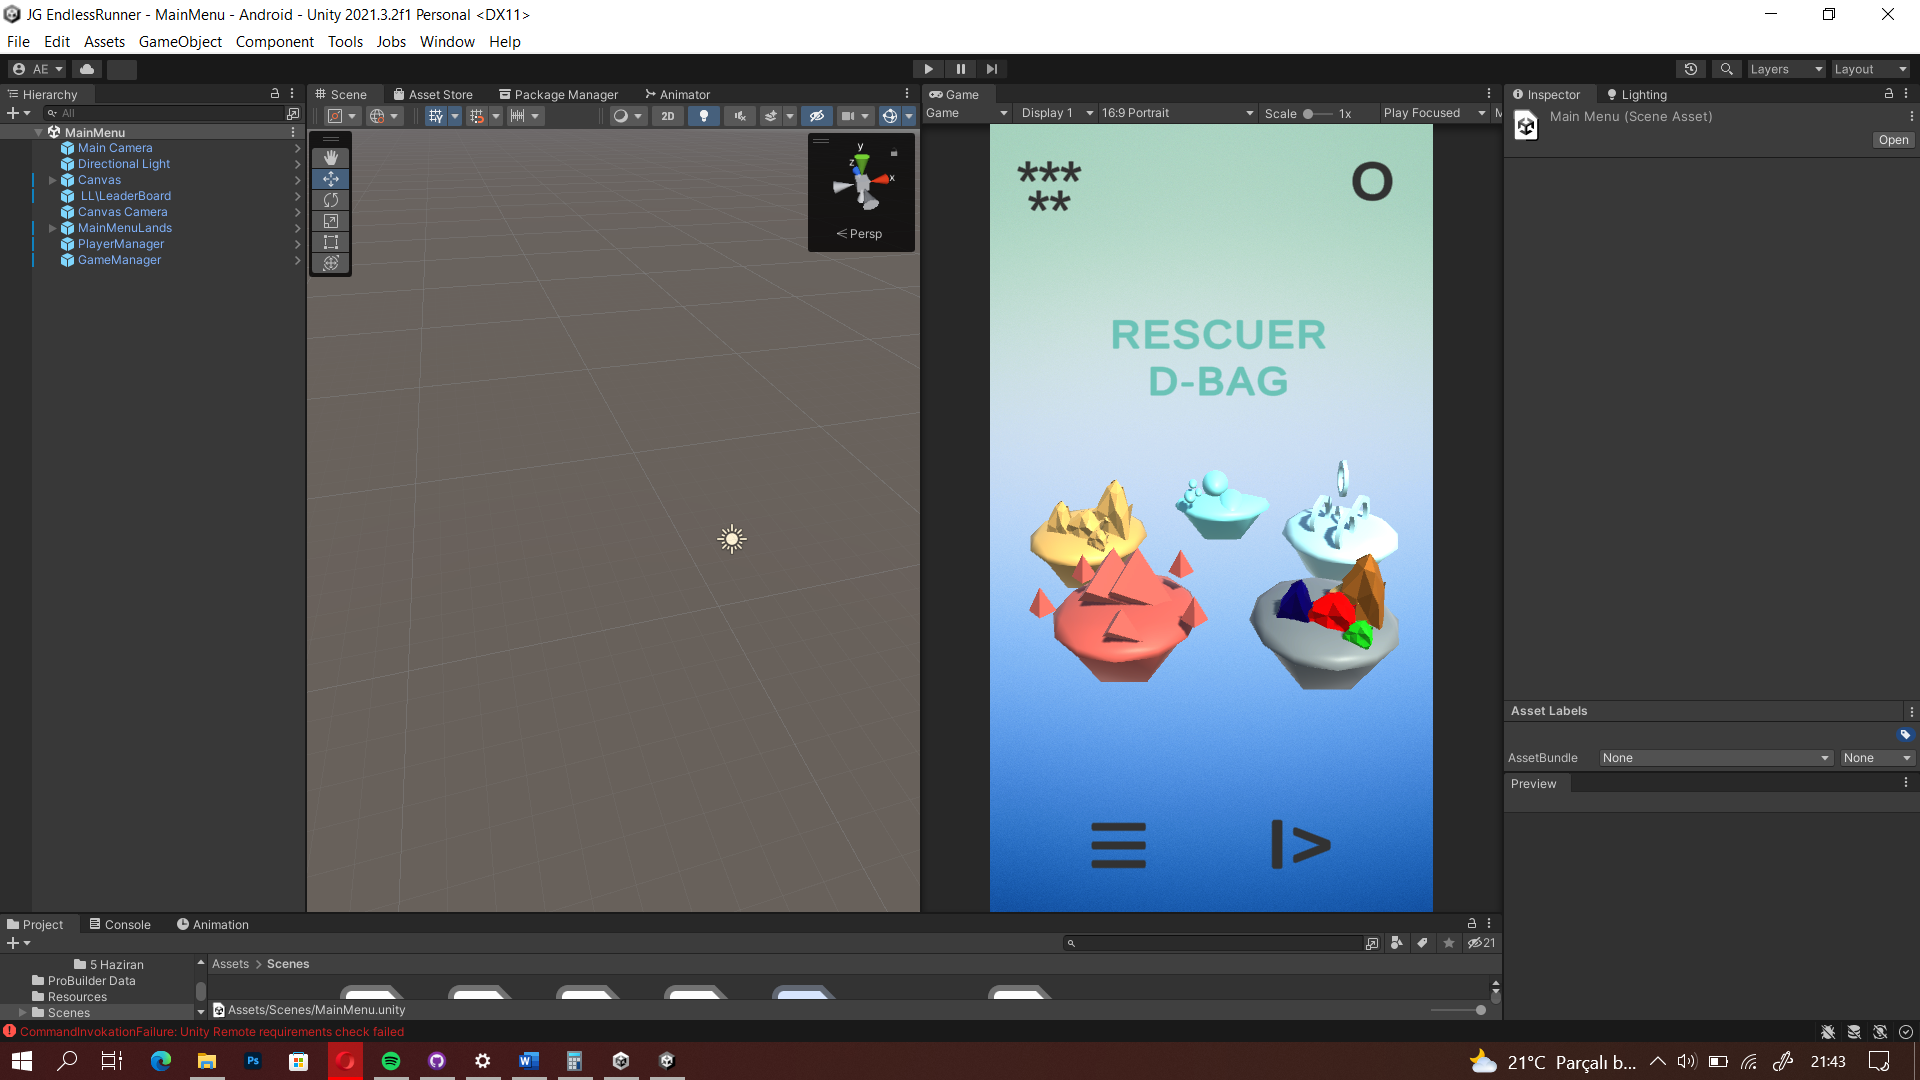Image resolution: width=1920 pixels, height=1080 pixels.
Task: Select the Rect transform tool
Action: point(331,242)
